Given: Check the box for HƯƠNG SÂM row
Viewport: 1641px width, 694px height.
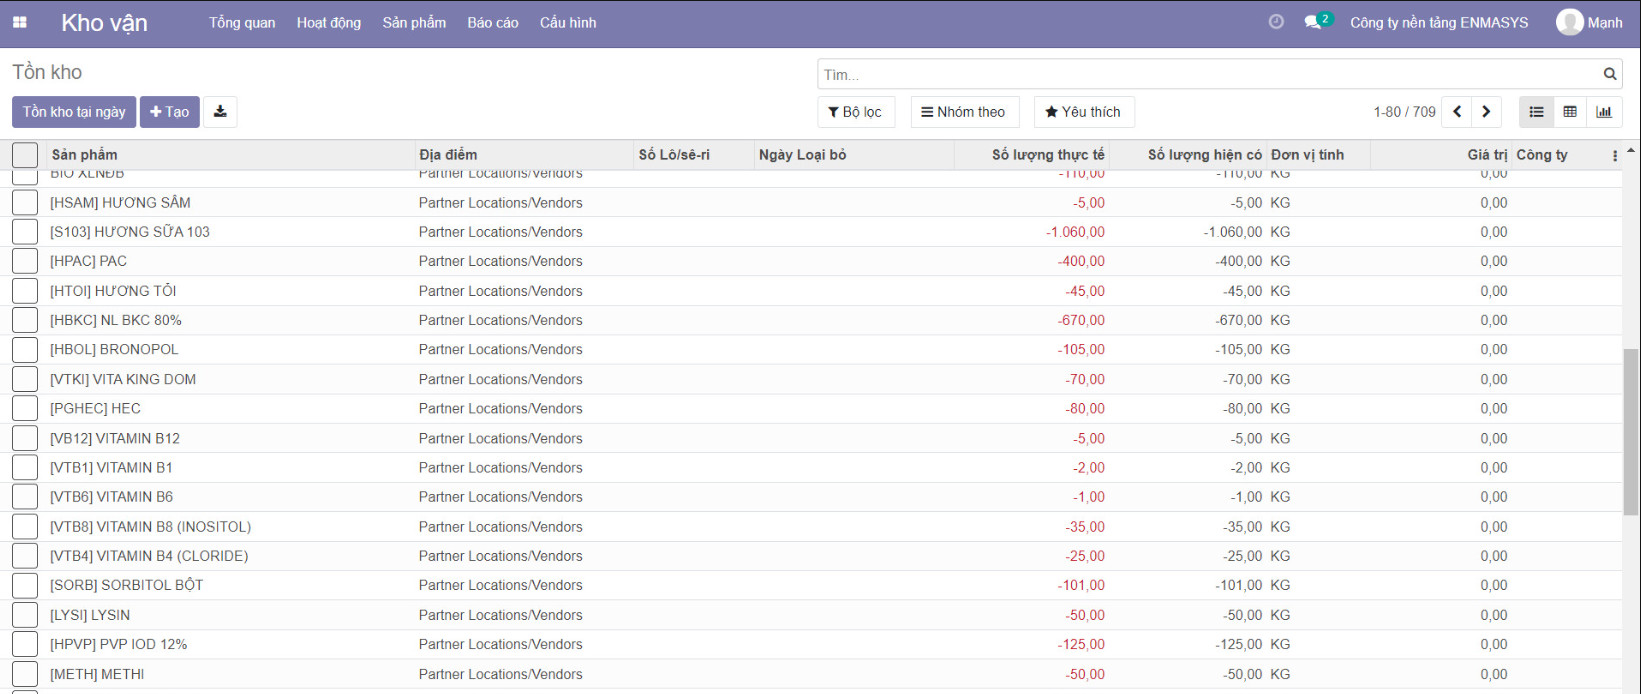Looking at the screenshot, I should [25, 203].
